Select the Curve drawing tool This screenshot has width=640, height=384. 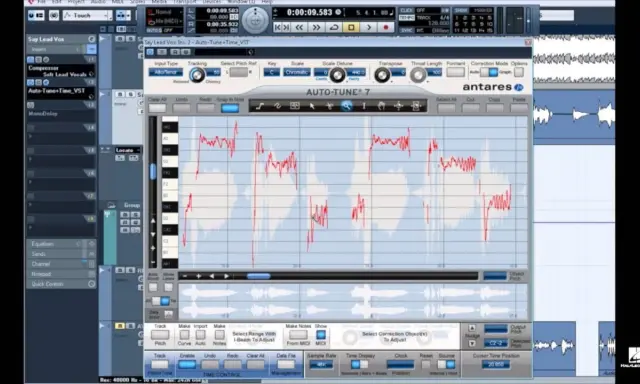277,106
